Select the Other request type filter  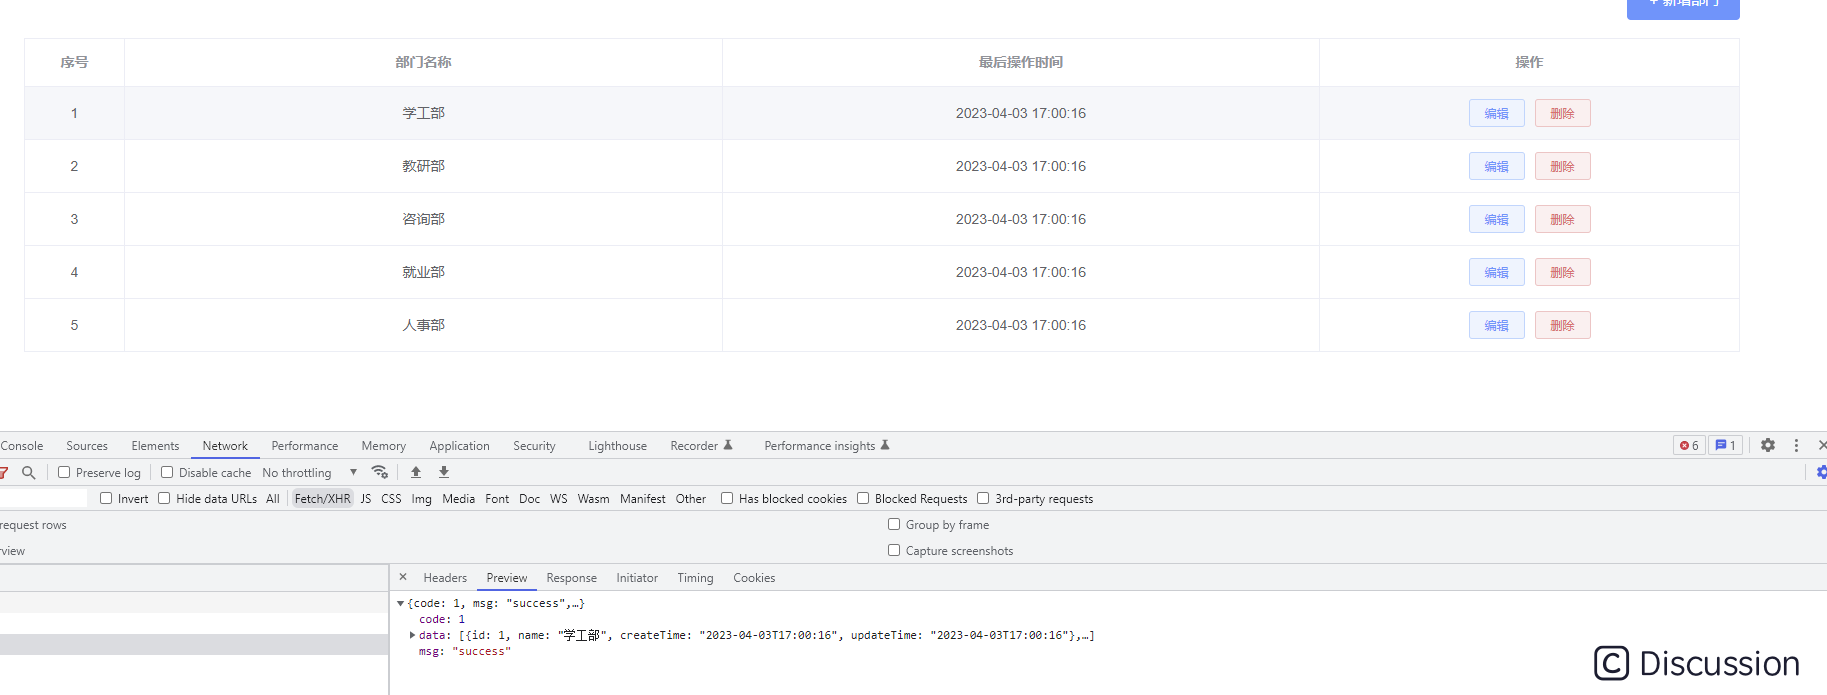[x=691, y=499]
